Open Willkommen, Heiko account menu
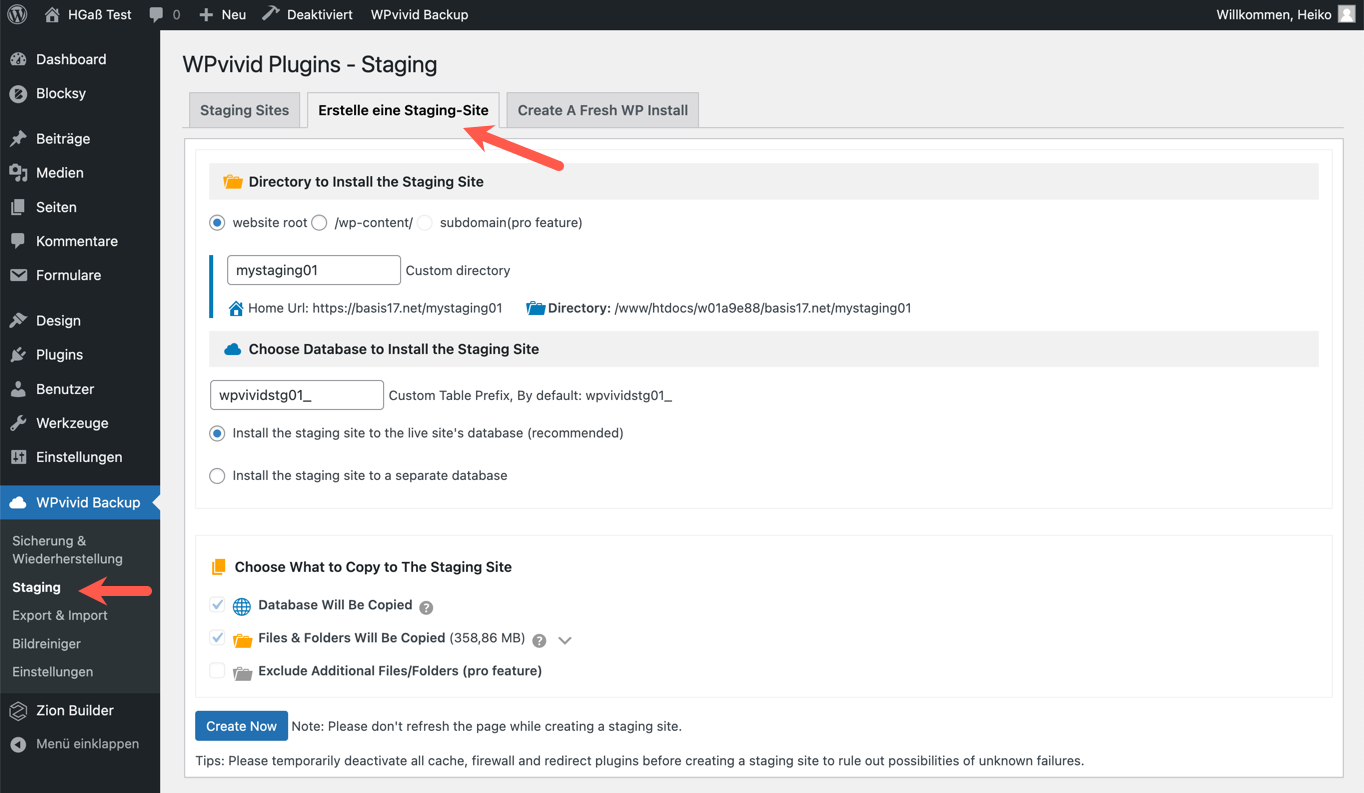This screenshot has width=1364, height=793. coord(1285,14)
